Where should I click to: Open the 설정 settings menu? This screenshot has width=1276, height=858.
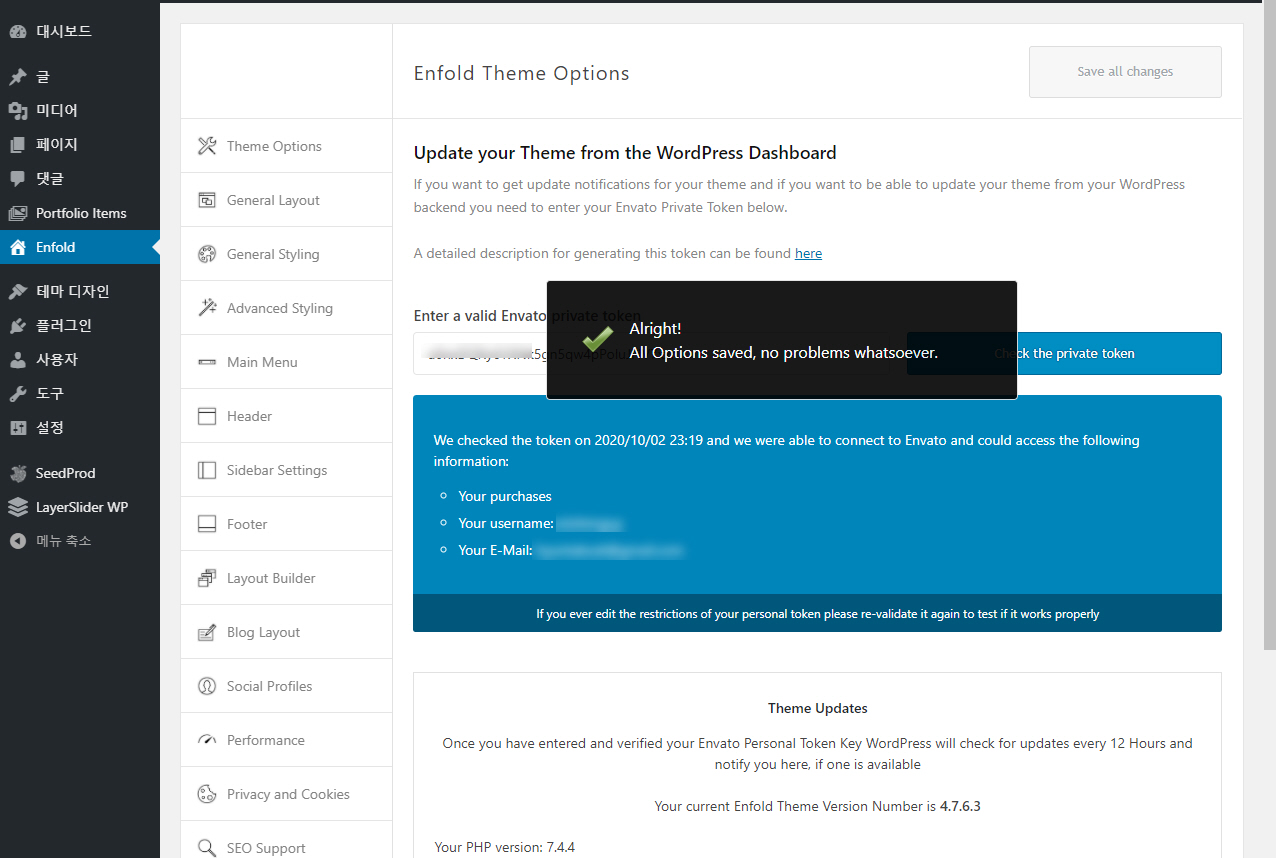click(80, 428)
